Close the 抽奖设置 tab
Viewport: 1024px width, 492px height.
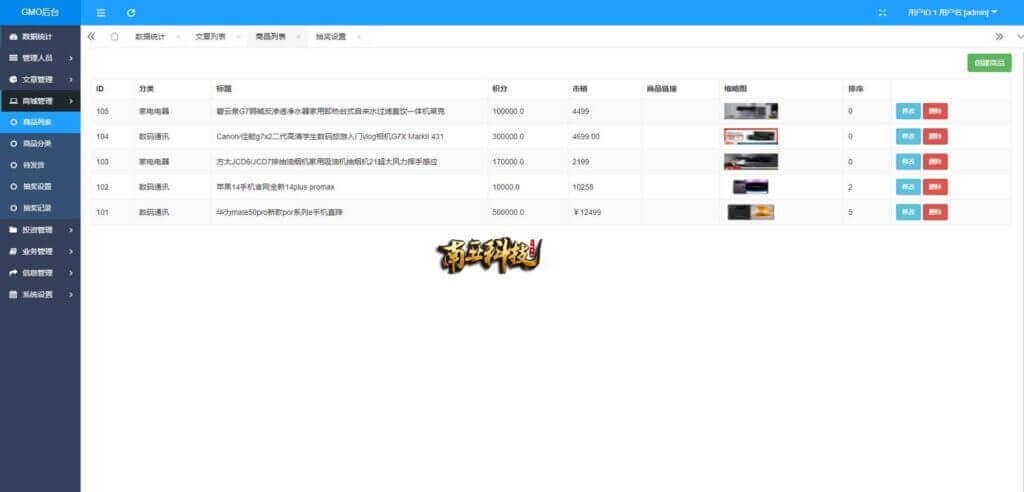[358, 37]
